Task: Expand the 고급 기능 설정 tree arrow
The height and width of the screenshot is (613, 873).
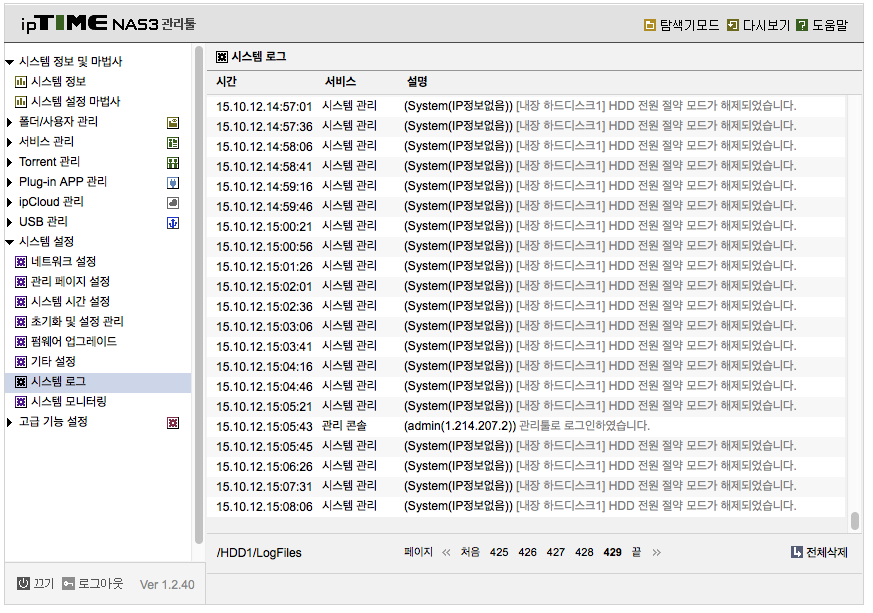Action: click(x=9, y=422)
